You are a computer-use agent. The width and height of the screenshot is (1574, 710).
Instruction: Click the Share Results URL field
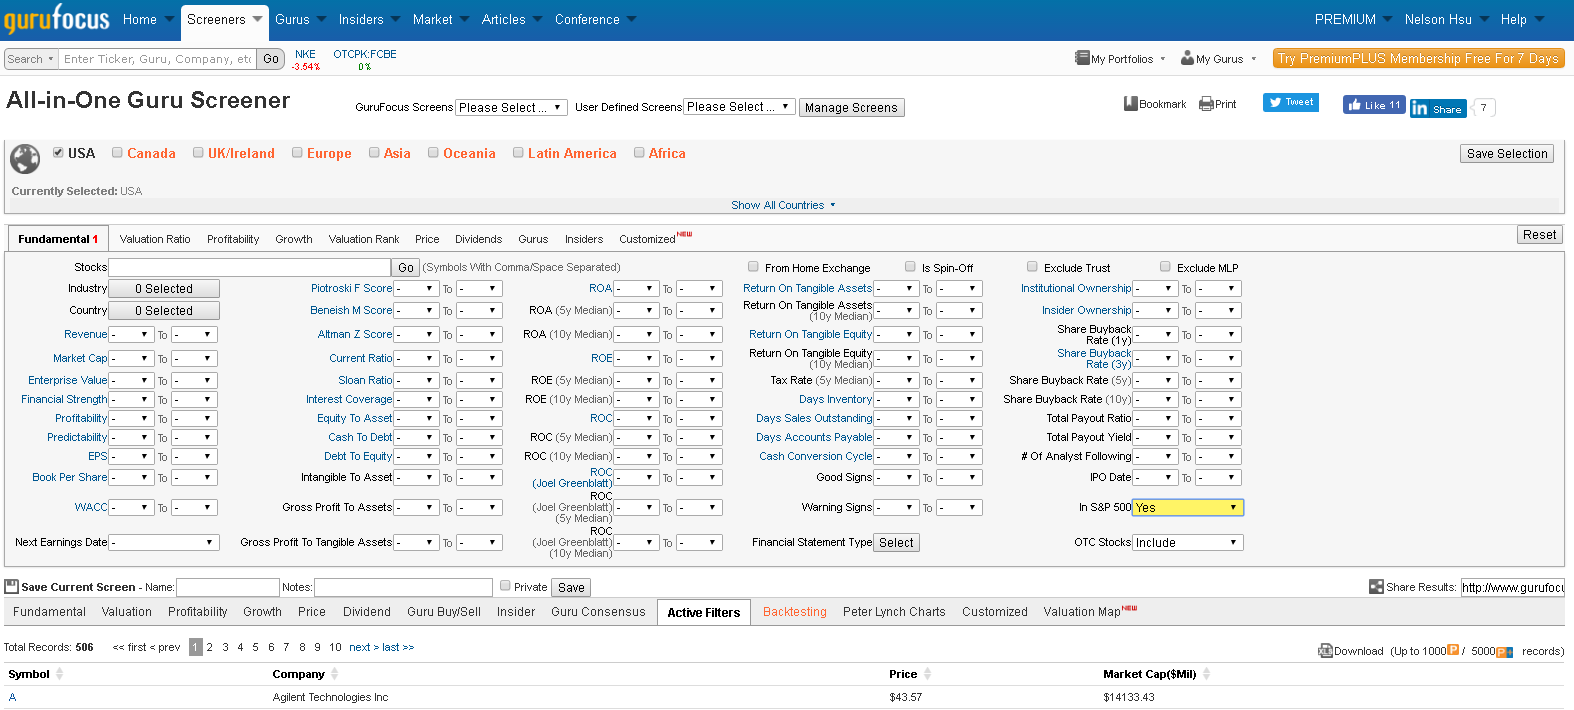click(1512, 587)
